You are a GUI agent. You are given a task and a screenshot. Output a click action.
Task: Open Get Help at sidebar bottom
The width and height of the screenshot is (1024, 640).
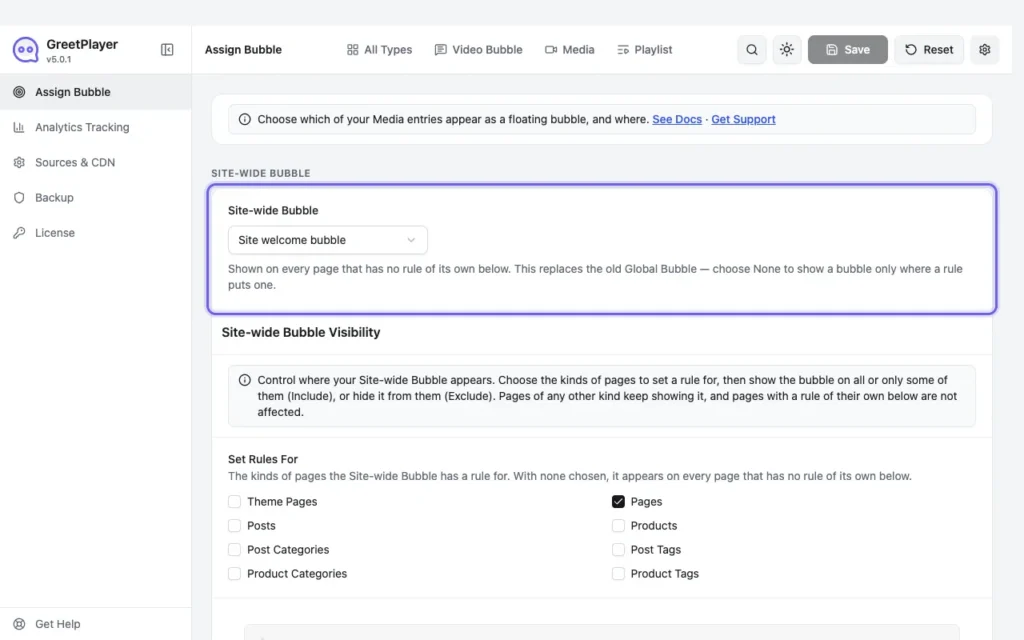click(x=95, y=624)
